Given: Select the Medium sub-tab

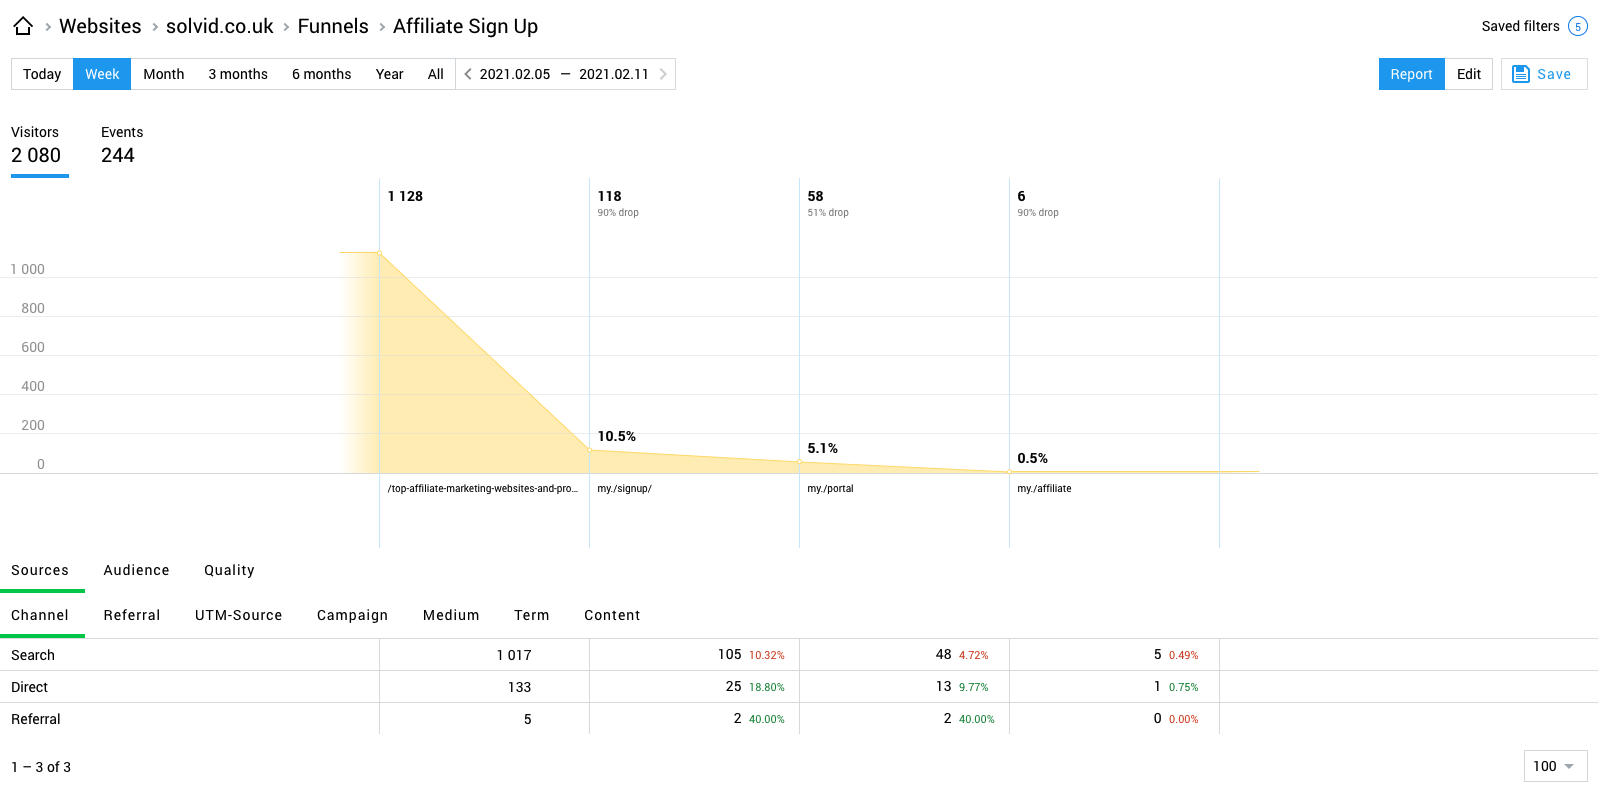Looking at the screenshot, I should pos(451,615).
